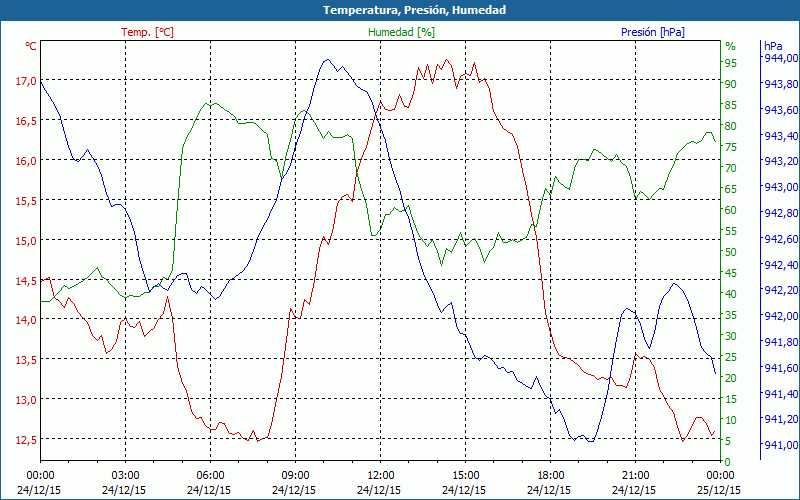Viewport: 800px width, 500px height.
Task: Click the '06:00' time axis label
Action: tap(210, 475)
